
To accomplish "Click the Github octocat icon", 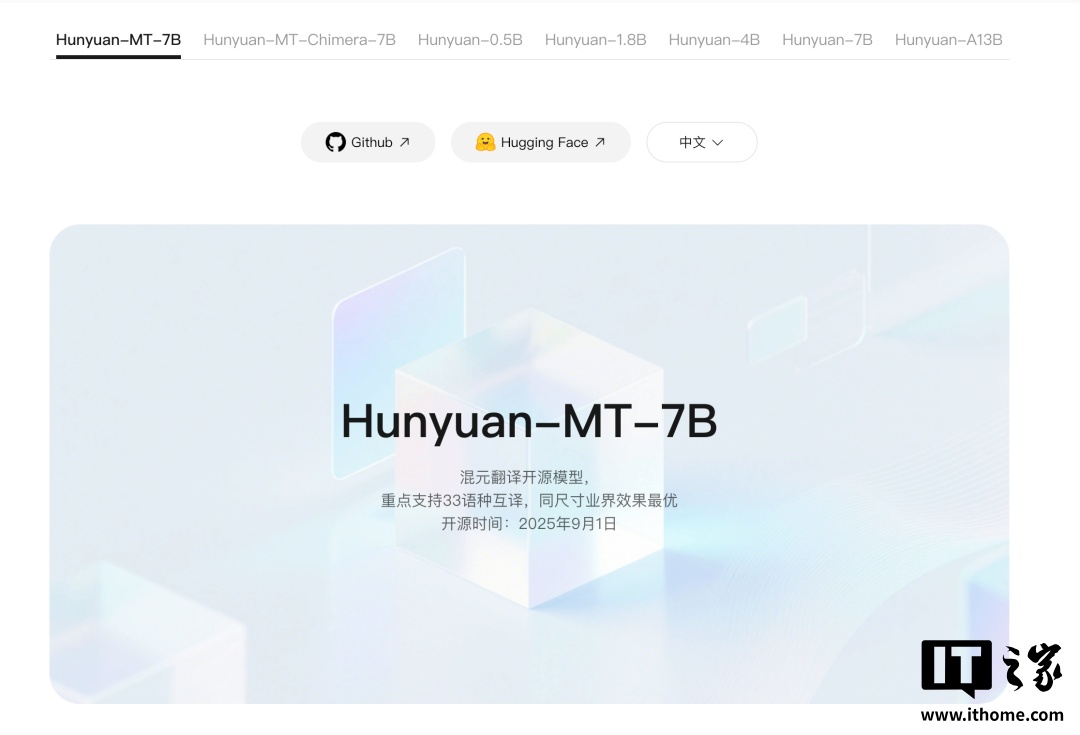I will [336, 142].
